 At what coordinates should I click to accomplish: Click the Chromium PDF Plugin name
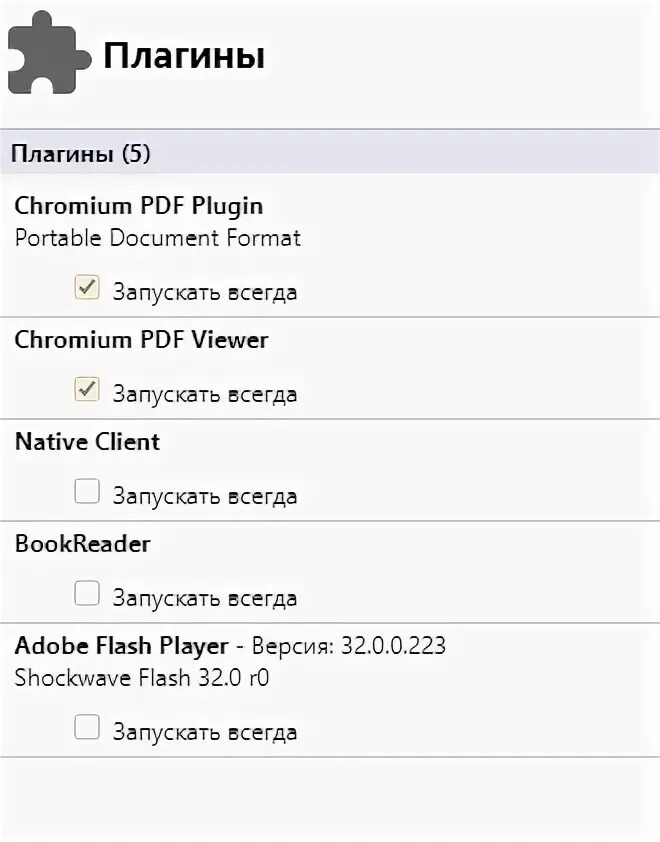coord(139,206)
